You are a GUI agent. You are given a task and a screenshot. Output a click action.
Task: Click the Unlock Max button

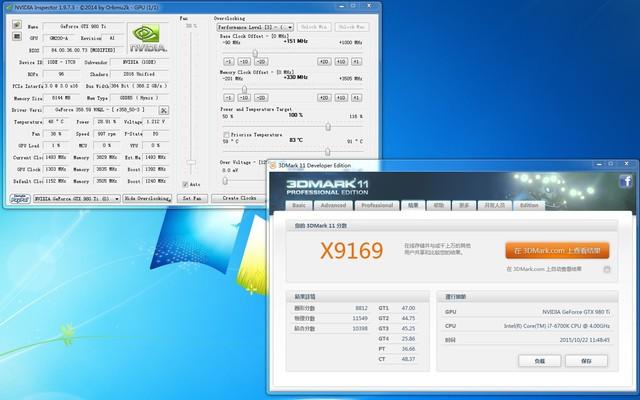pos(351,27)
